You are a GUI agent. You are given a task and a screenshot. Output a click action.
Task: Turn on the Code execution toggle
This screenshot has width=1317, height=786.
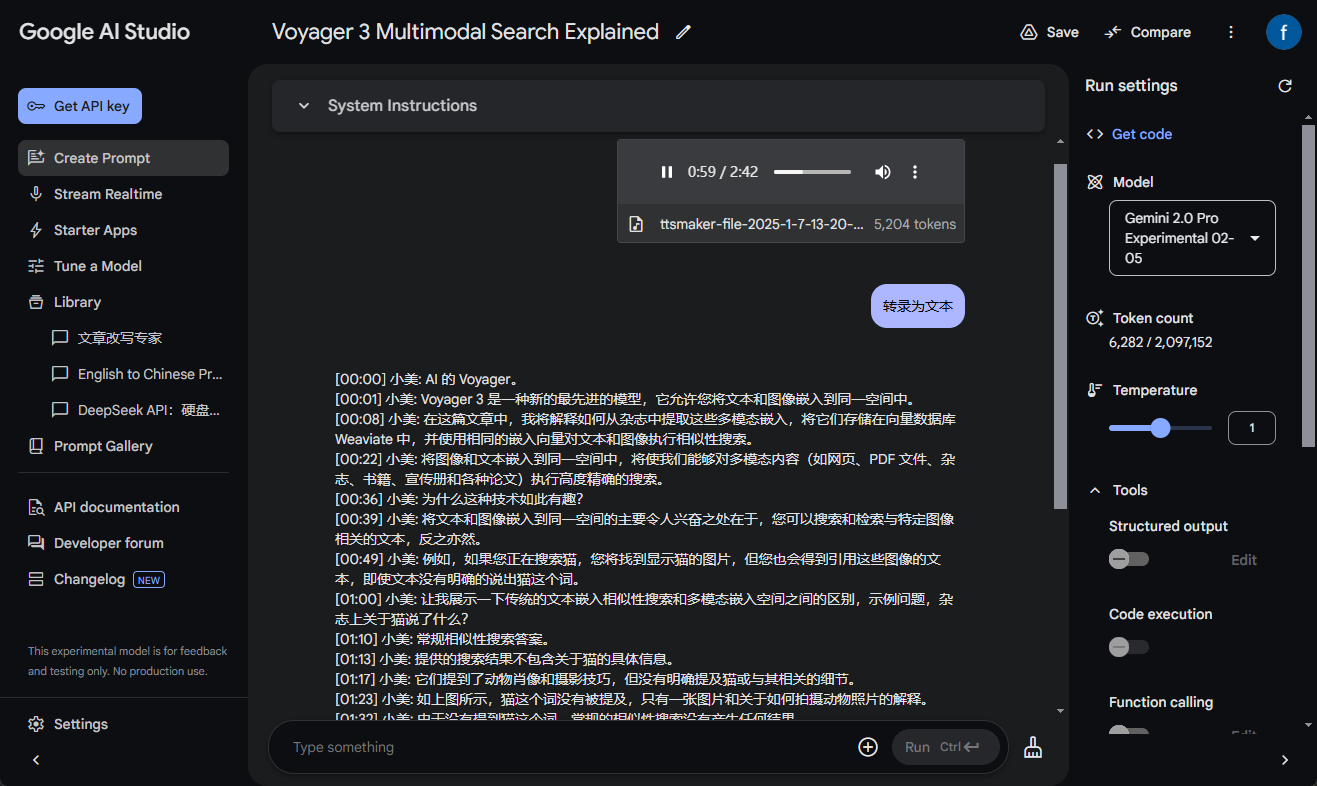pyautogui.click(x=1128, y=647)
